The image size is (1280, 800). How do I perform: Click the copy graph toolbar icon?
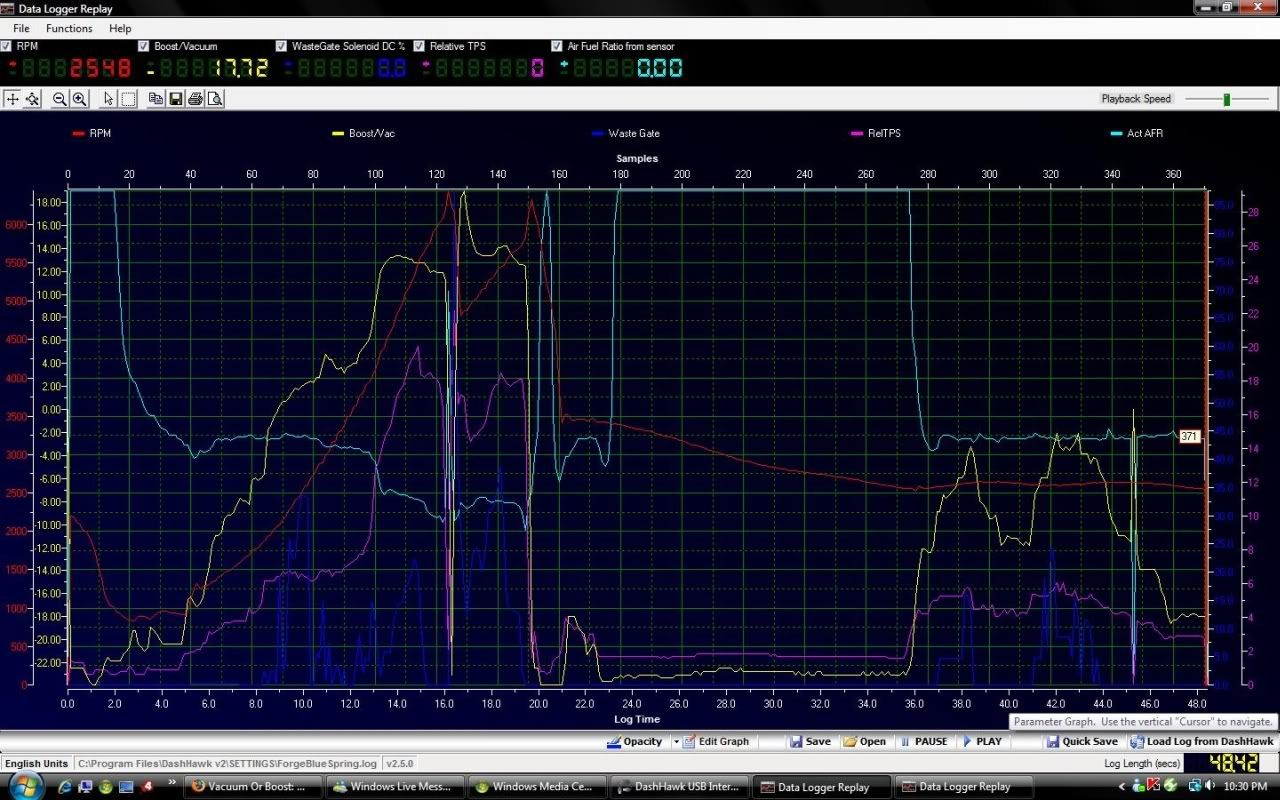156,99
